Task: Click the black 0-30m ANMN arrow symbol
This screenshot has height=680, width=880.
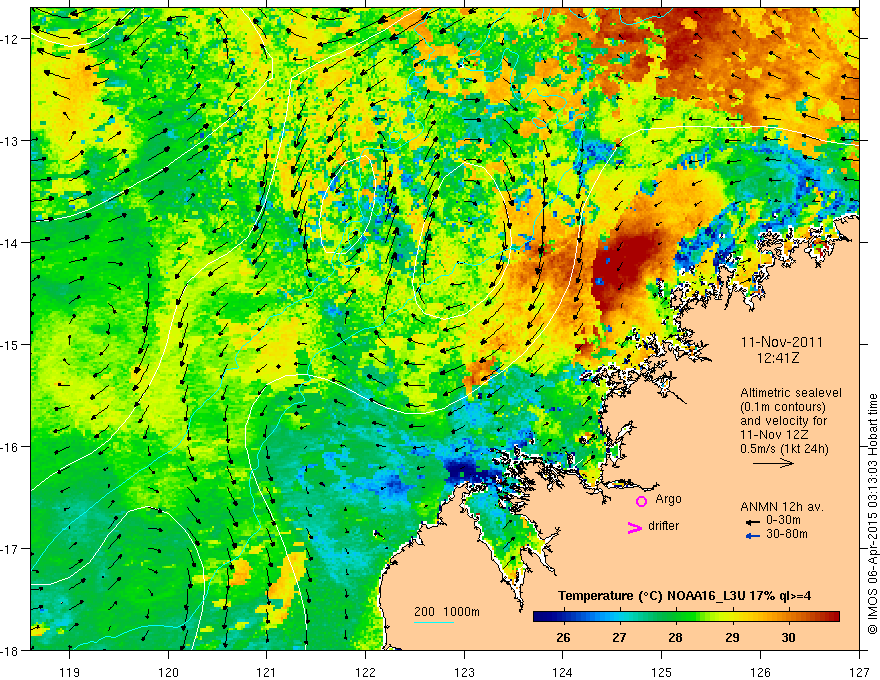Action: point(752,522)
